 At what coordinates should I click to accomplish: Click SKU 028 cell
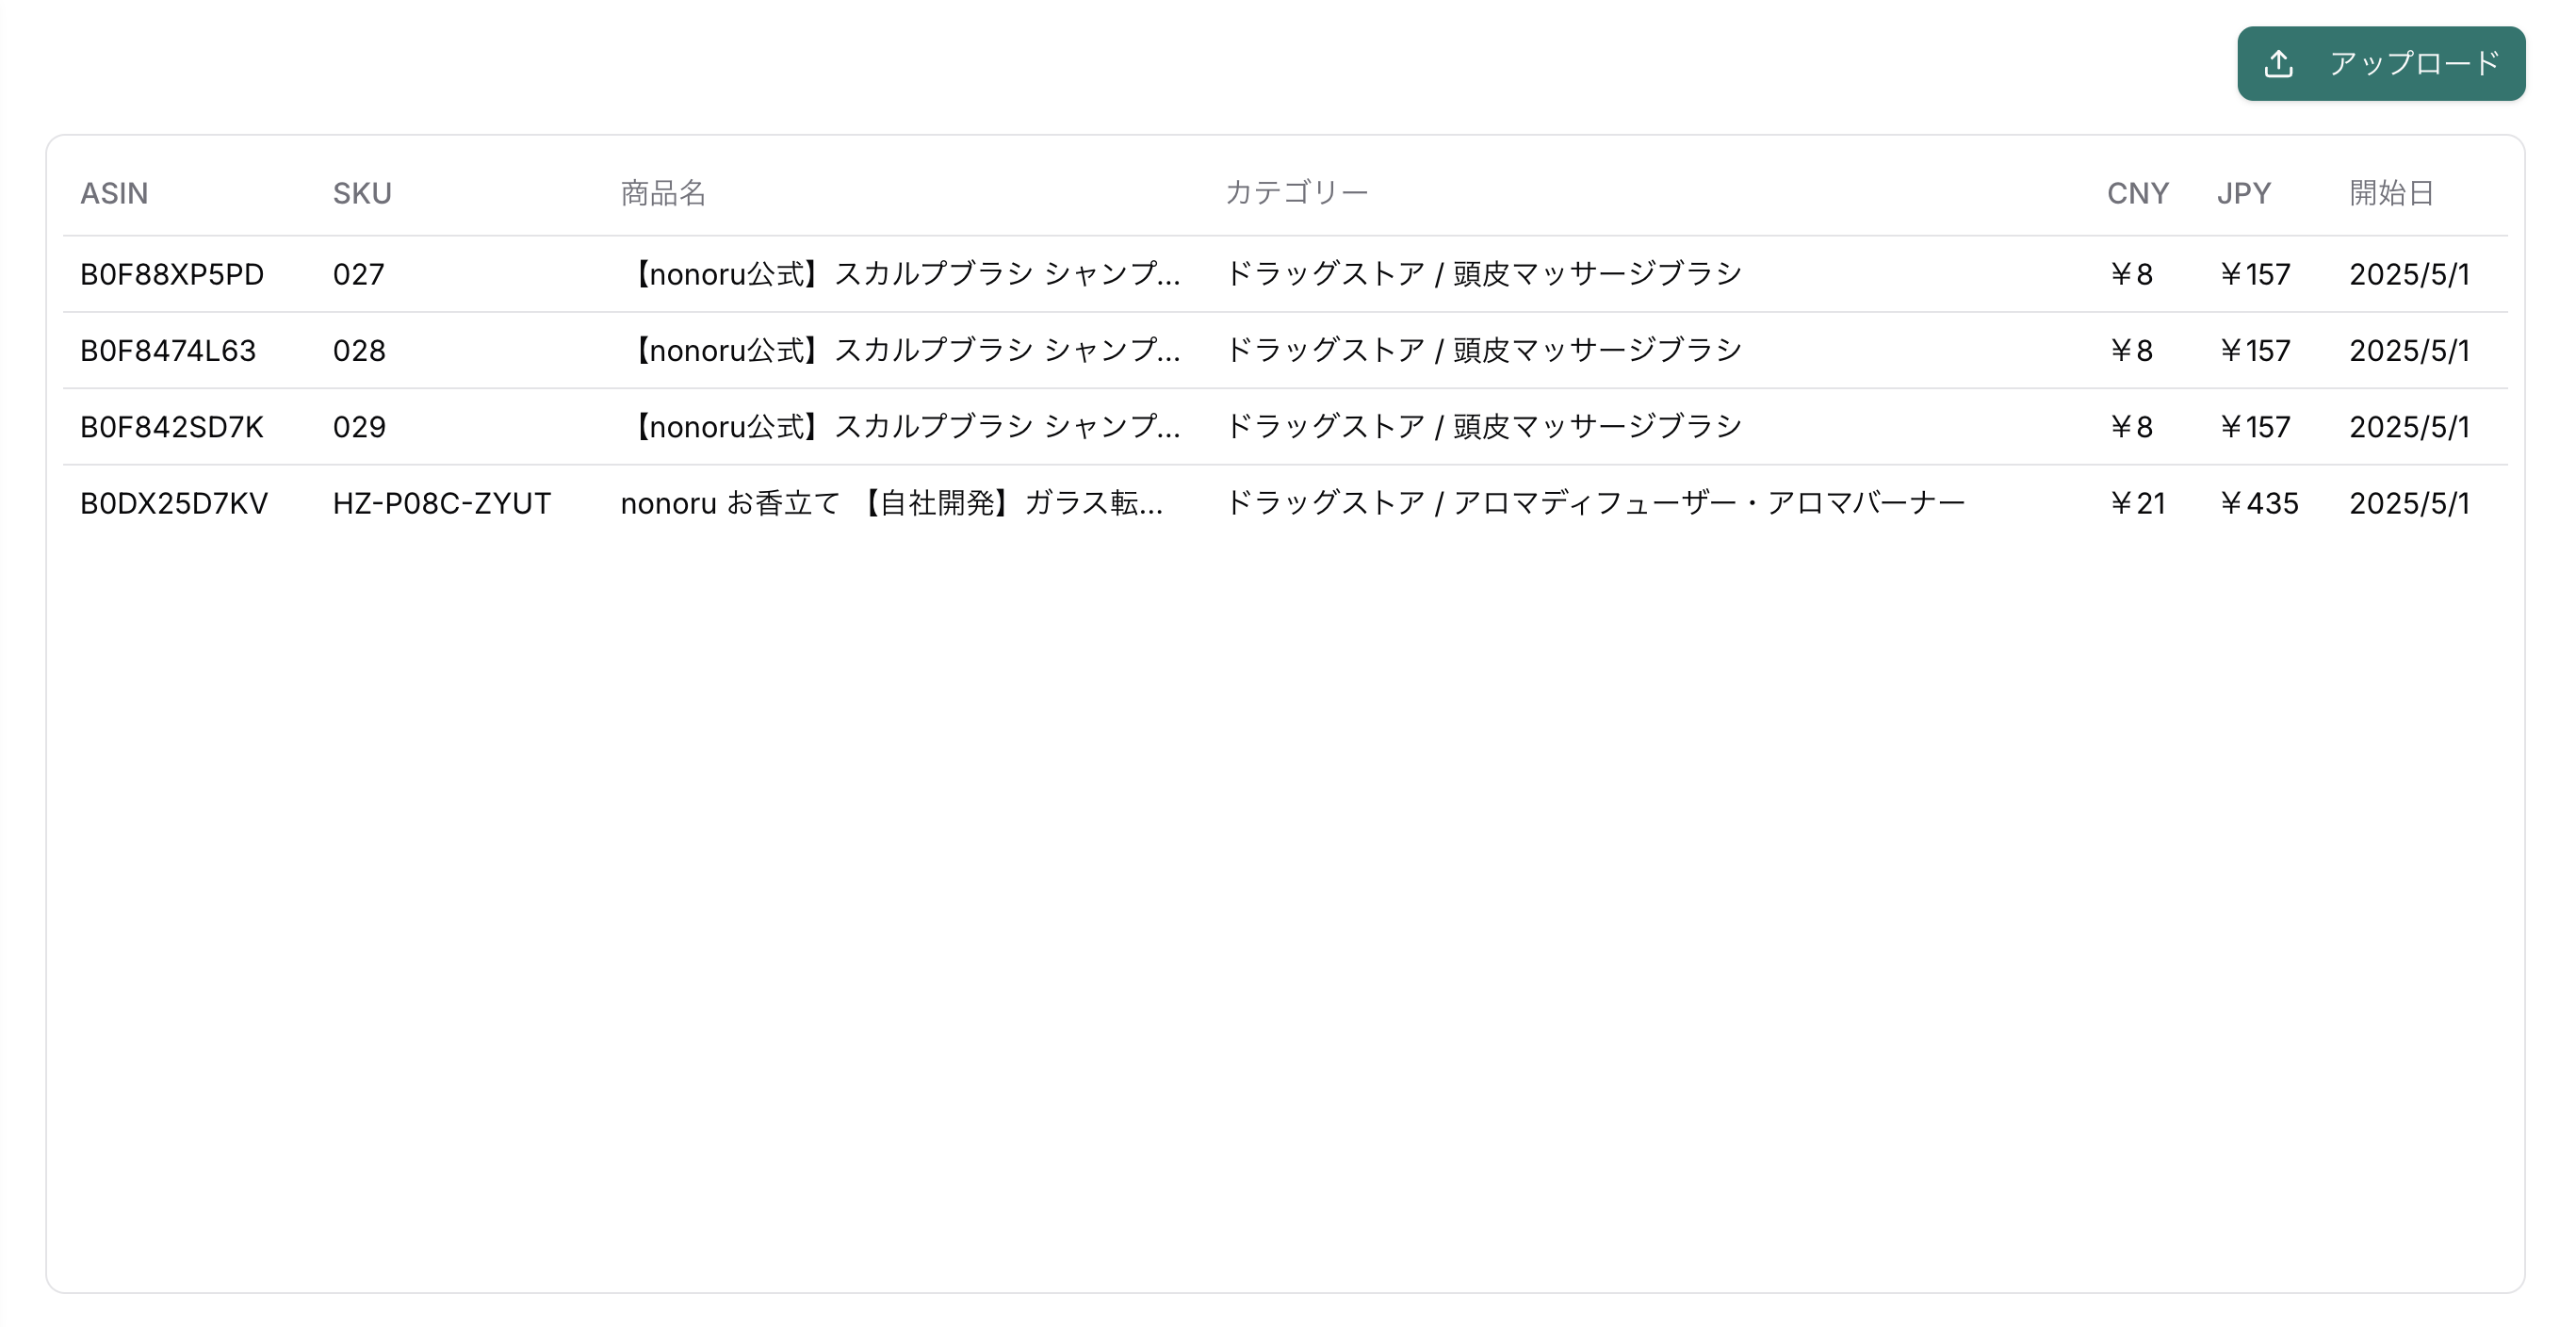pos(359,351)
